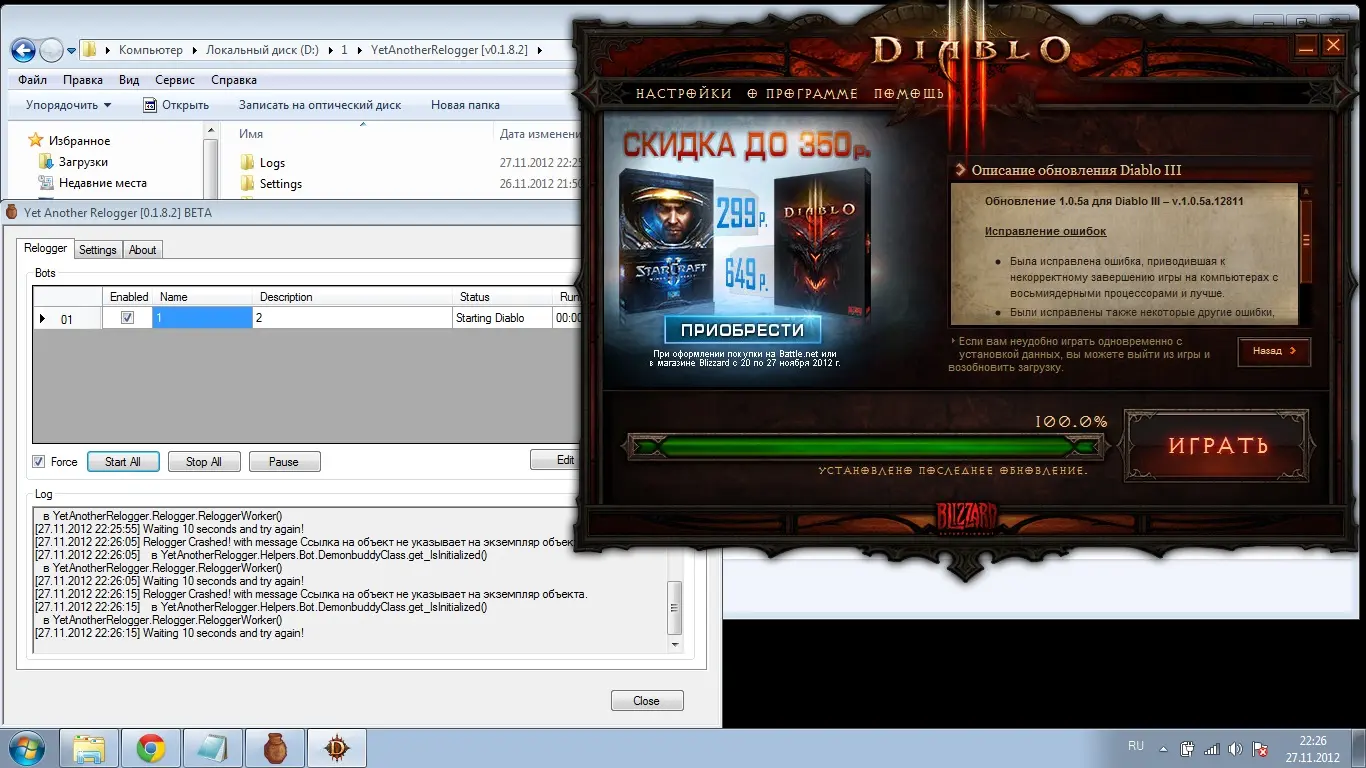This screenshot has height=768, width=1366.
Task: Uncheck the Force checkbox
Action: pyautogui.click(x=39, y=462)
